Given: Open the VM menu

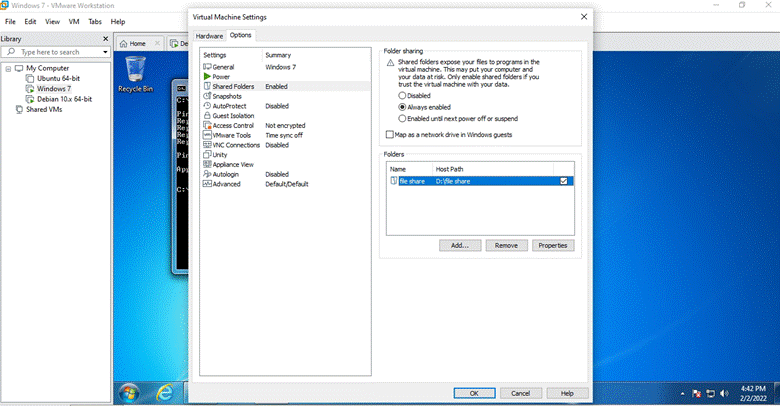Looking at the screenshot, I should point(74,21).
